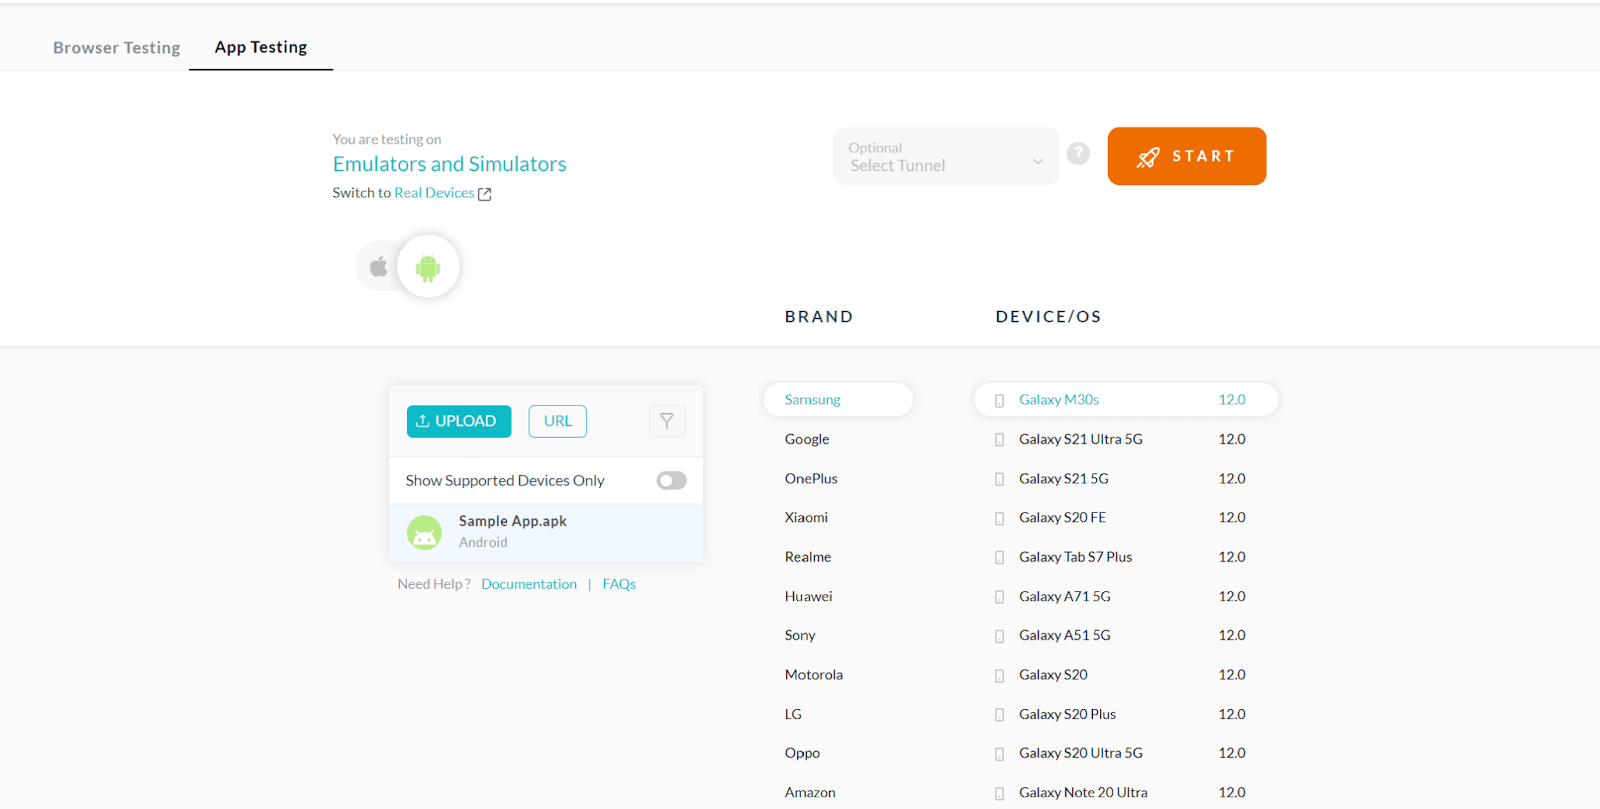Open the Documentation link
This screenshot has width=1600, height=809.
pyautogui.click(x=529, y=584)
